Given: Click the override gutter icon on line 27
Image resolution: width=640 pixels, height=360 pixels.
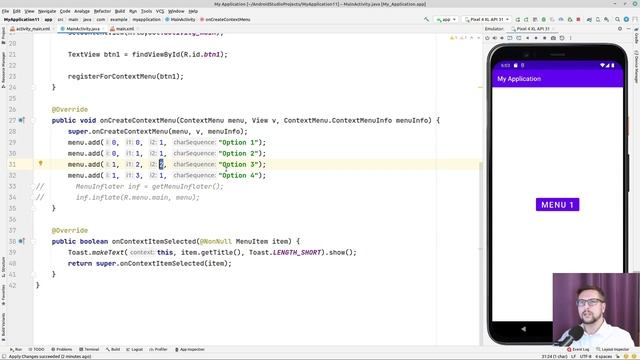Looking at the screenshot, I should point(22,120).
